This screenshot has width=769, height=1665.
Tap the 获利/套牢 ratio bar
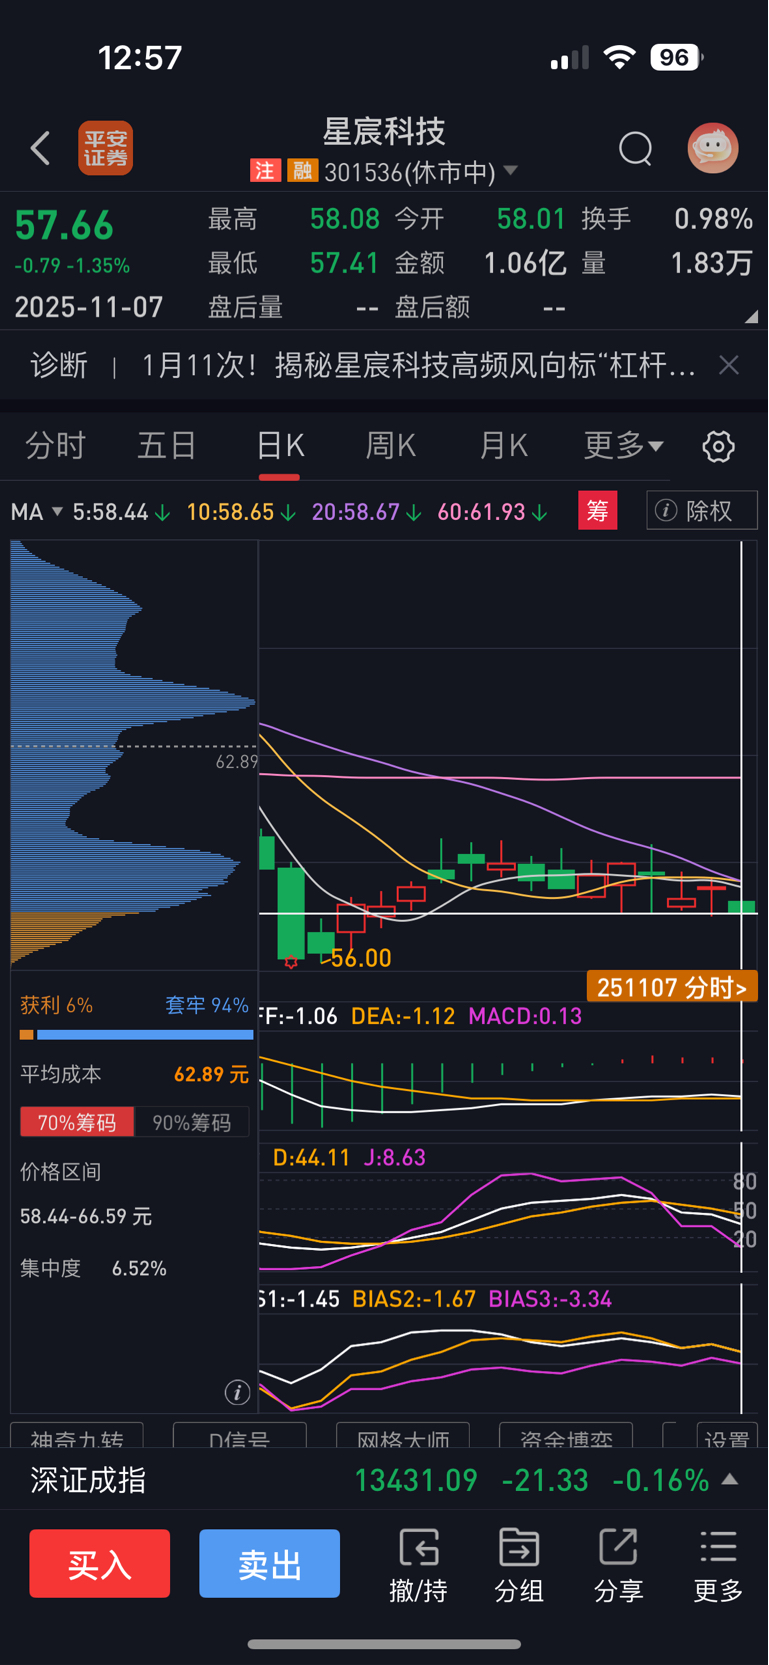pos(137,1035)
